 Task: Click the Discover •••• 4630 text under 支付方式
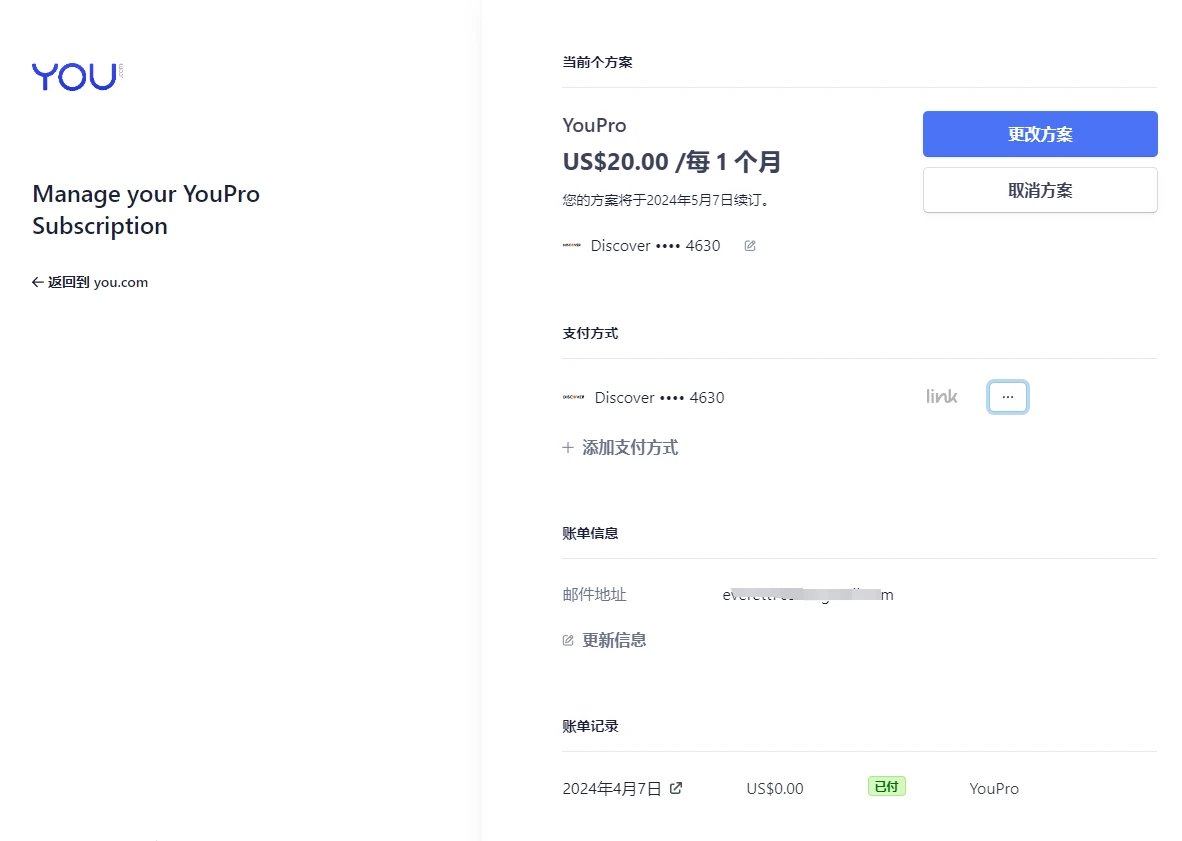(x=660, y=397)
